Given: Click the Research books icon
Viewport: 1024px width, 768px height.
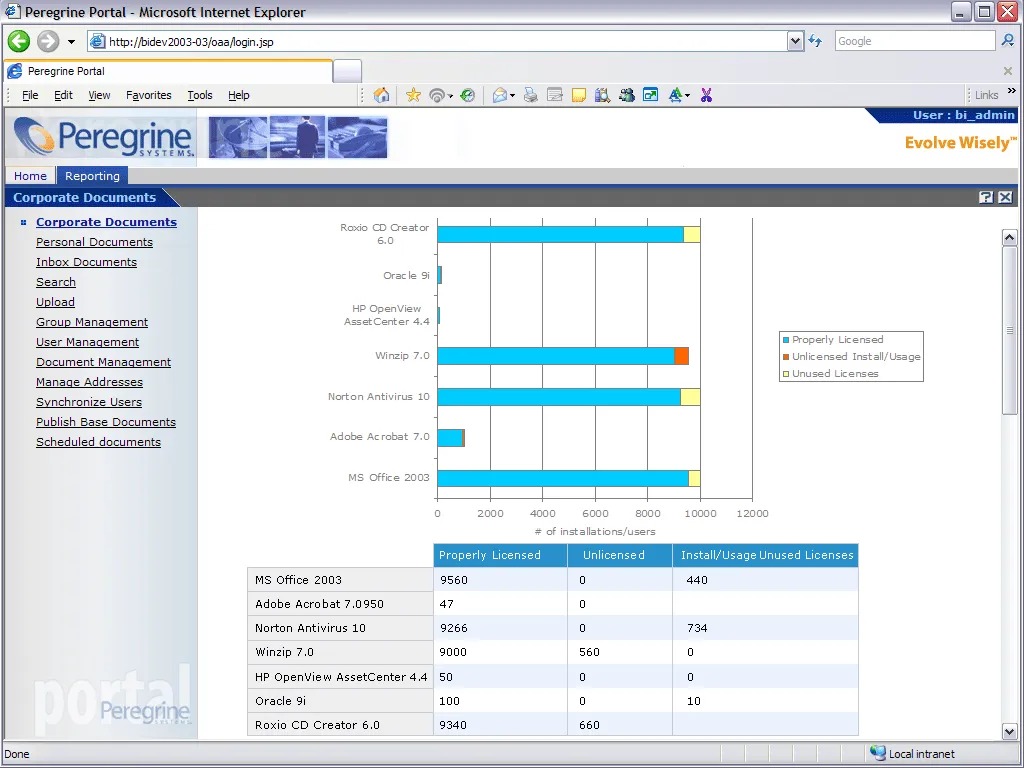Looking at the screenshot, I should click(x=602, y=95).
